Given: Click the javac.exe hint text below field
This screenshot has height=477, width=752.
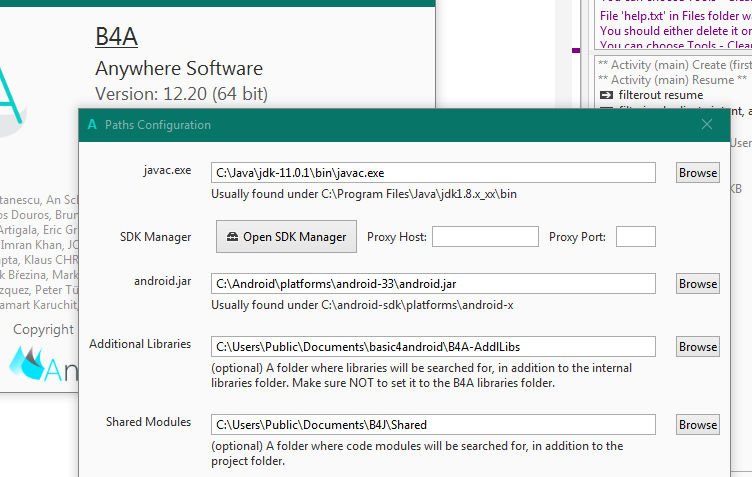Looking at the screenshot, I should pos(364,194).
